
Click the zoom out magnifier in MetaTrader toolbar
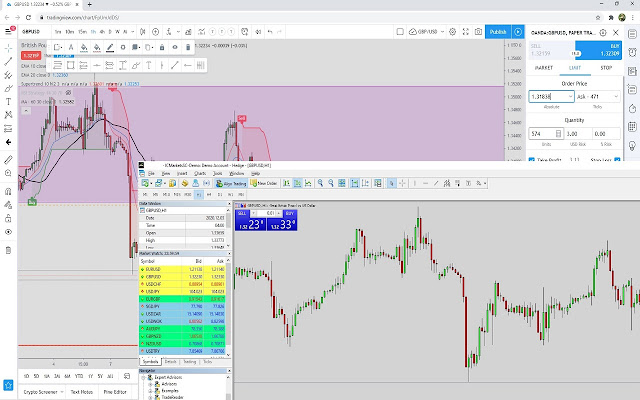point(331,183)
